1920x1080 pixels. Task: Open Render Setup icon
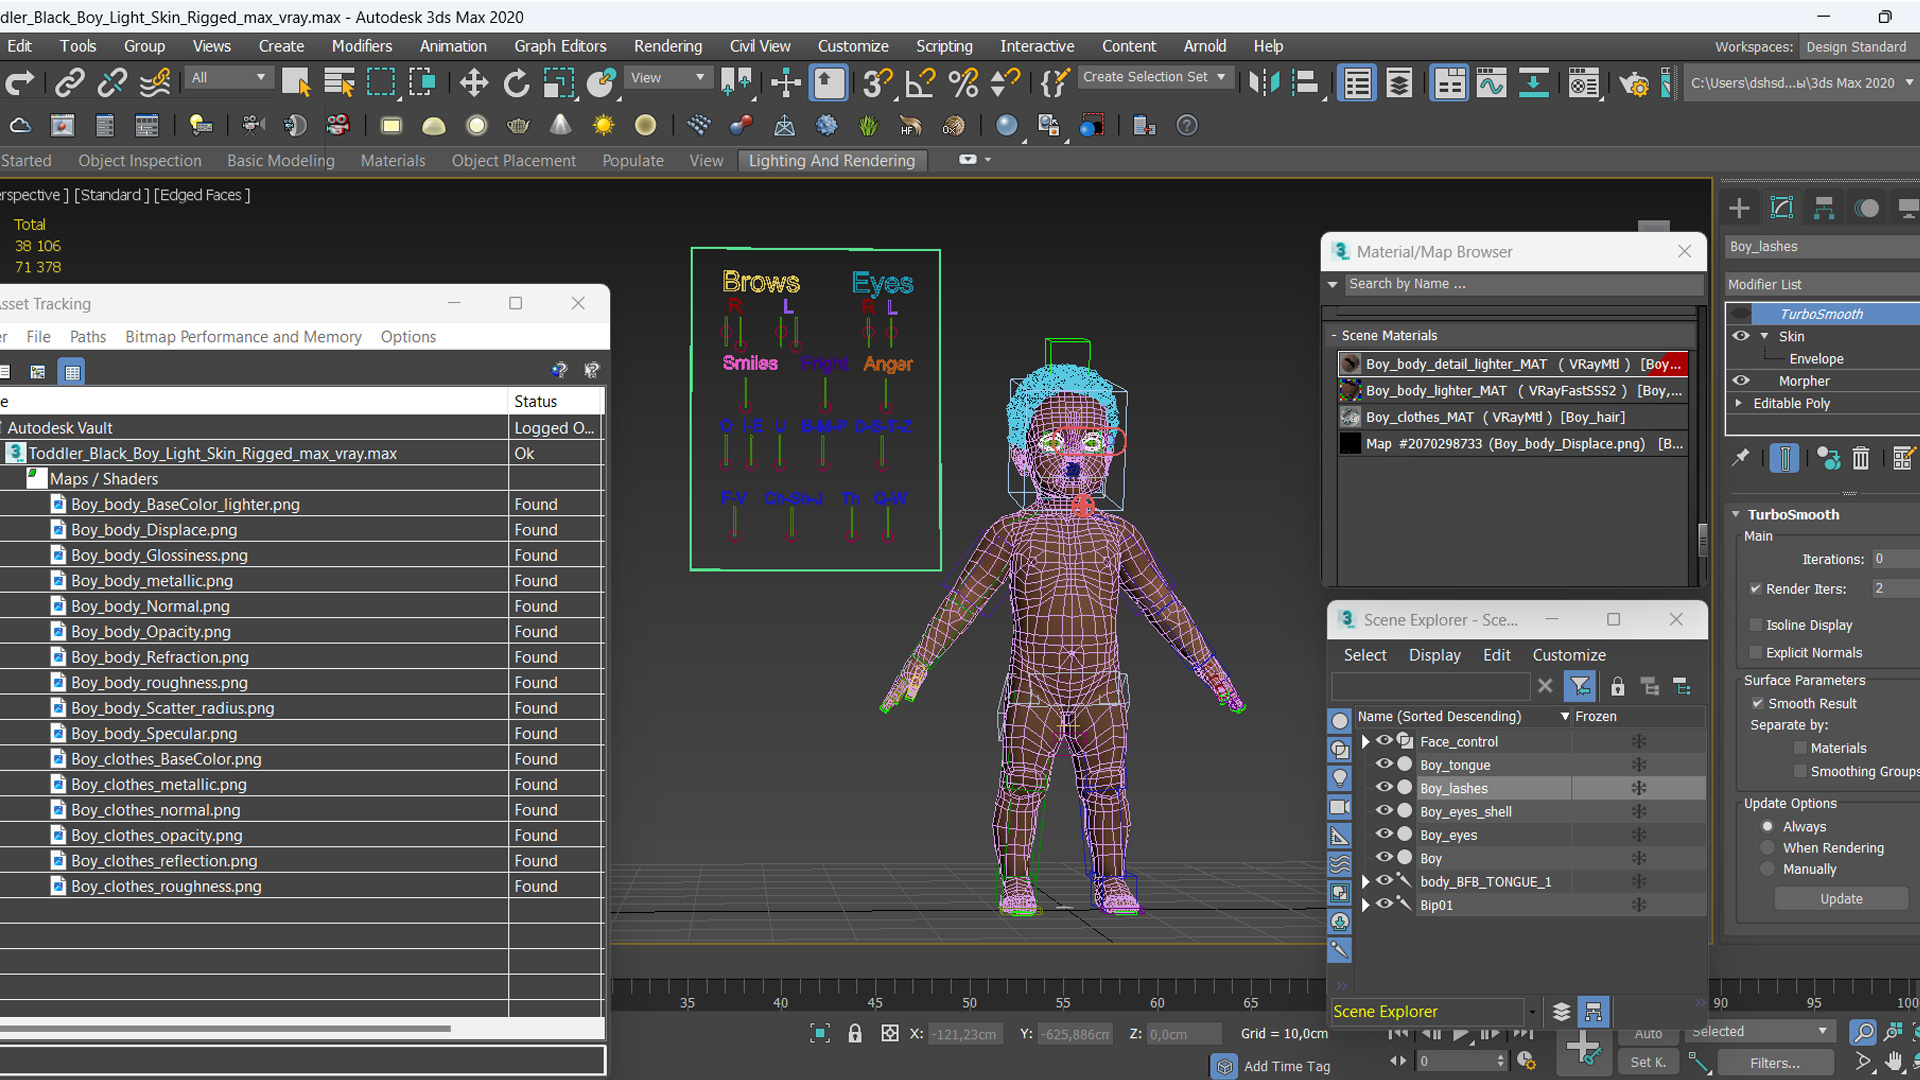pyautogui.click(x=1634, y=83)
